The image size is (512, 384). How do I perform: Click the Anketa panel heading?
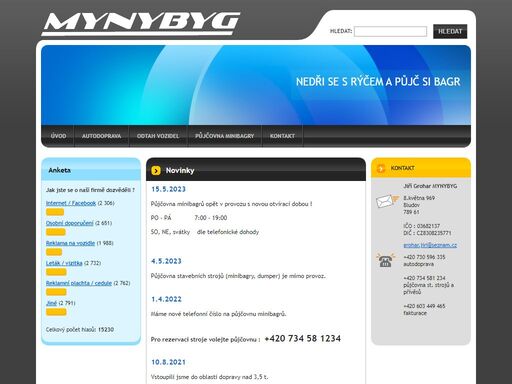[60, 170]
